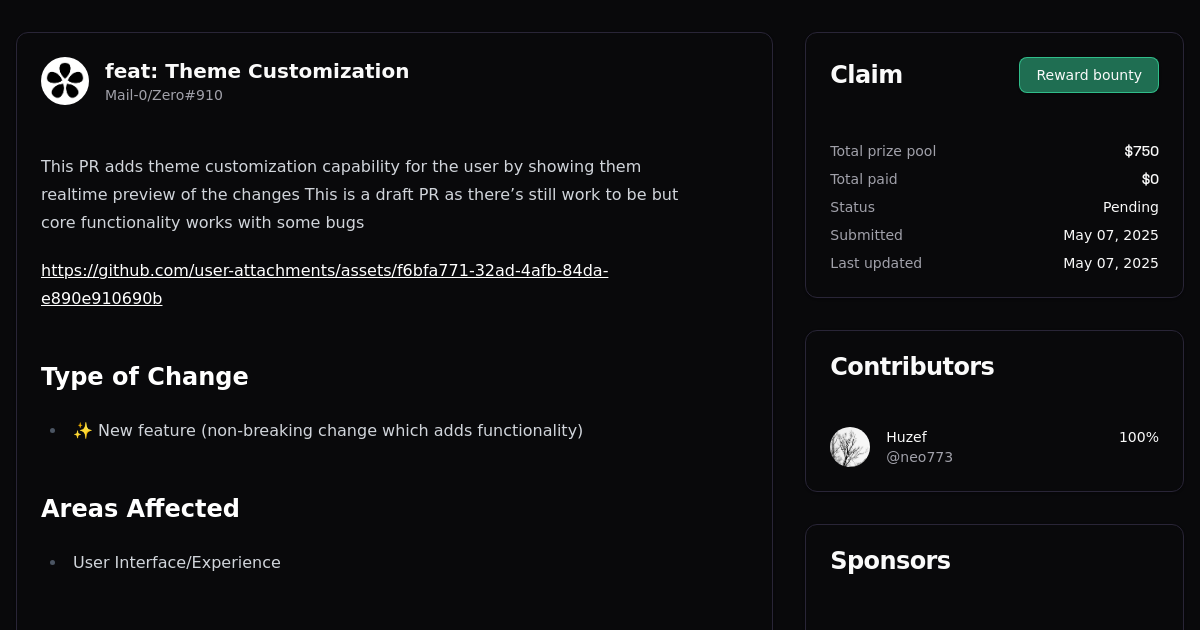Image resolution: width=1200 pixels, height=630 pixels.
Task: Click the sparkles emoji in New feature bullet
Action: coord(82,430)
